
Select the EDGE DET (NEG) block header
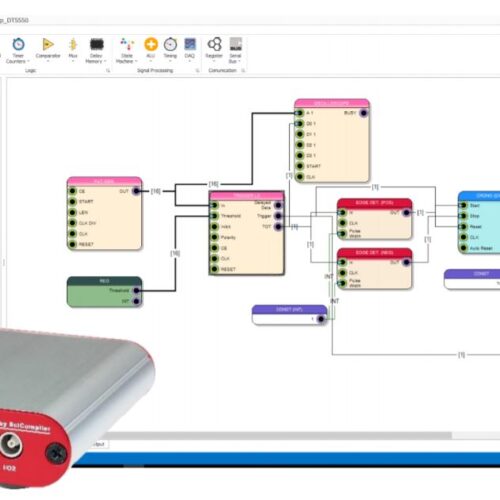click(x=374, y=253)
